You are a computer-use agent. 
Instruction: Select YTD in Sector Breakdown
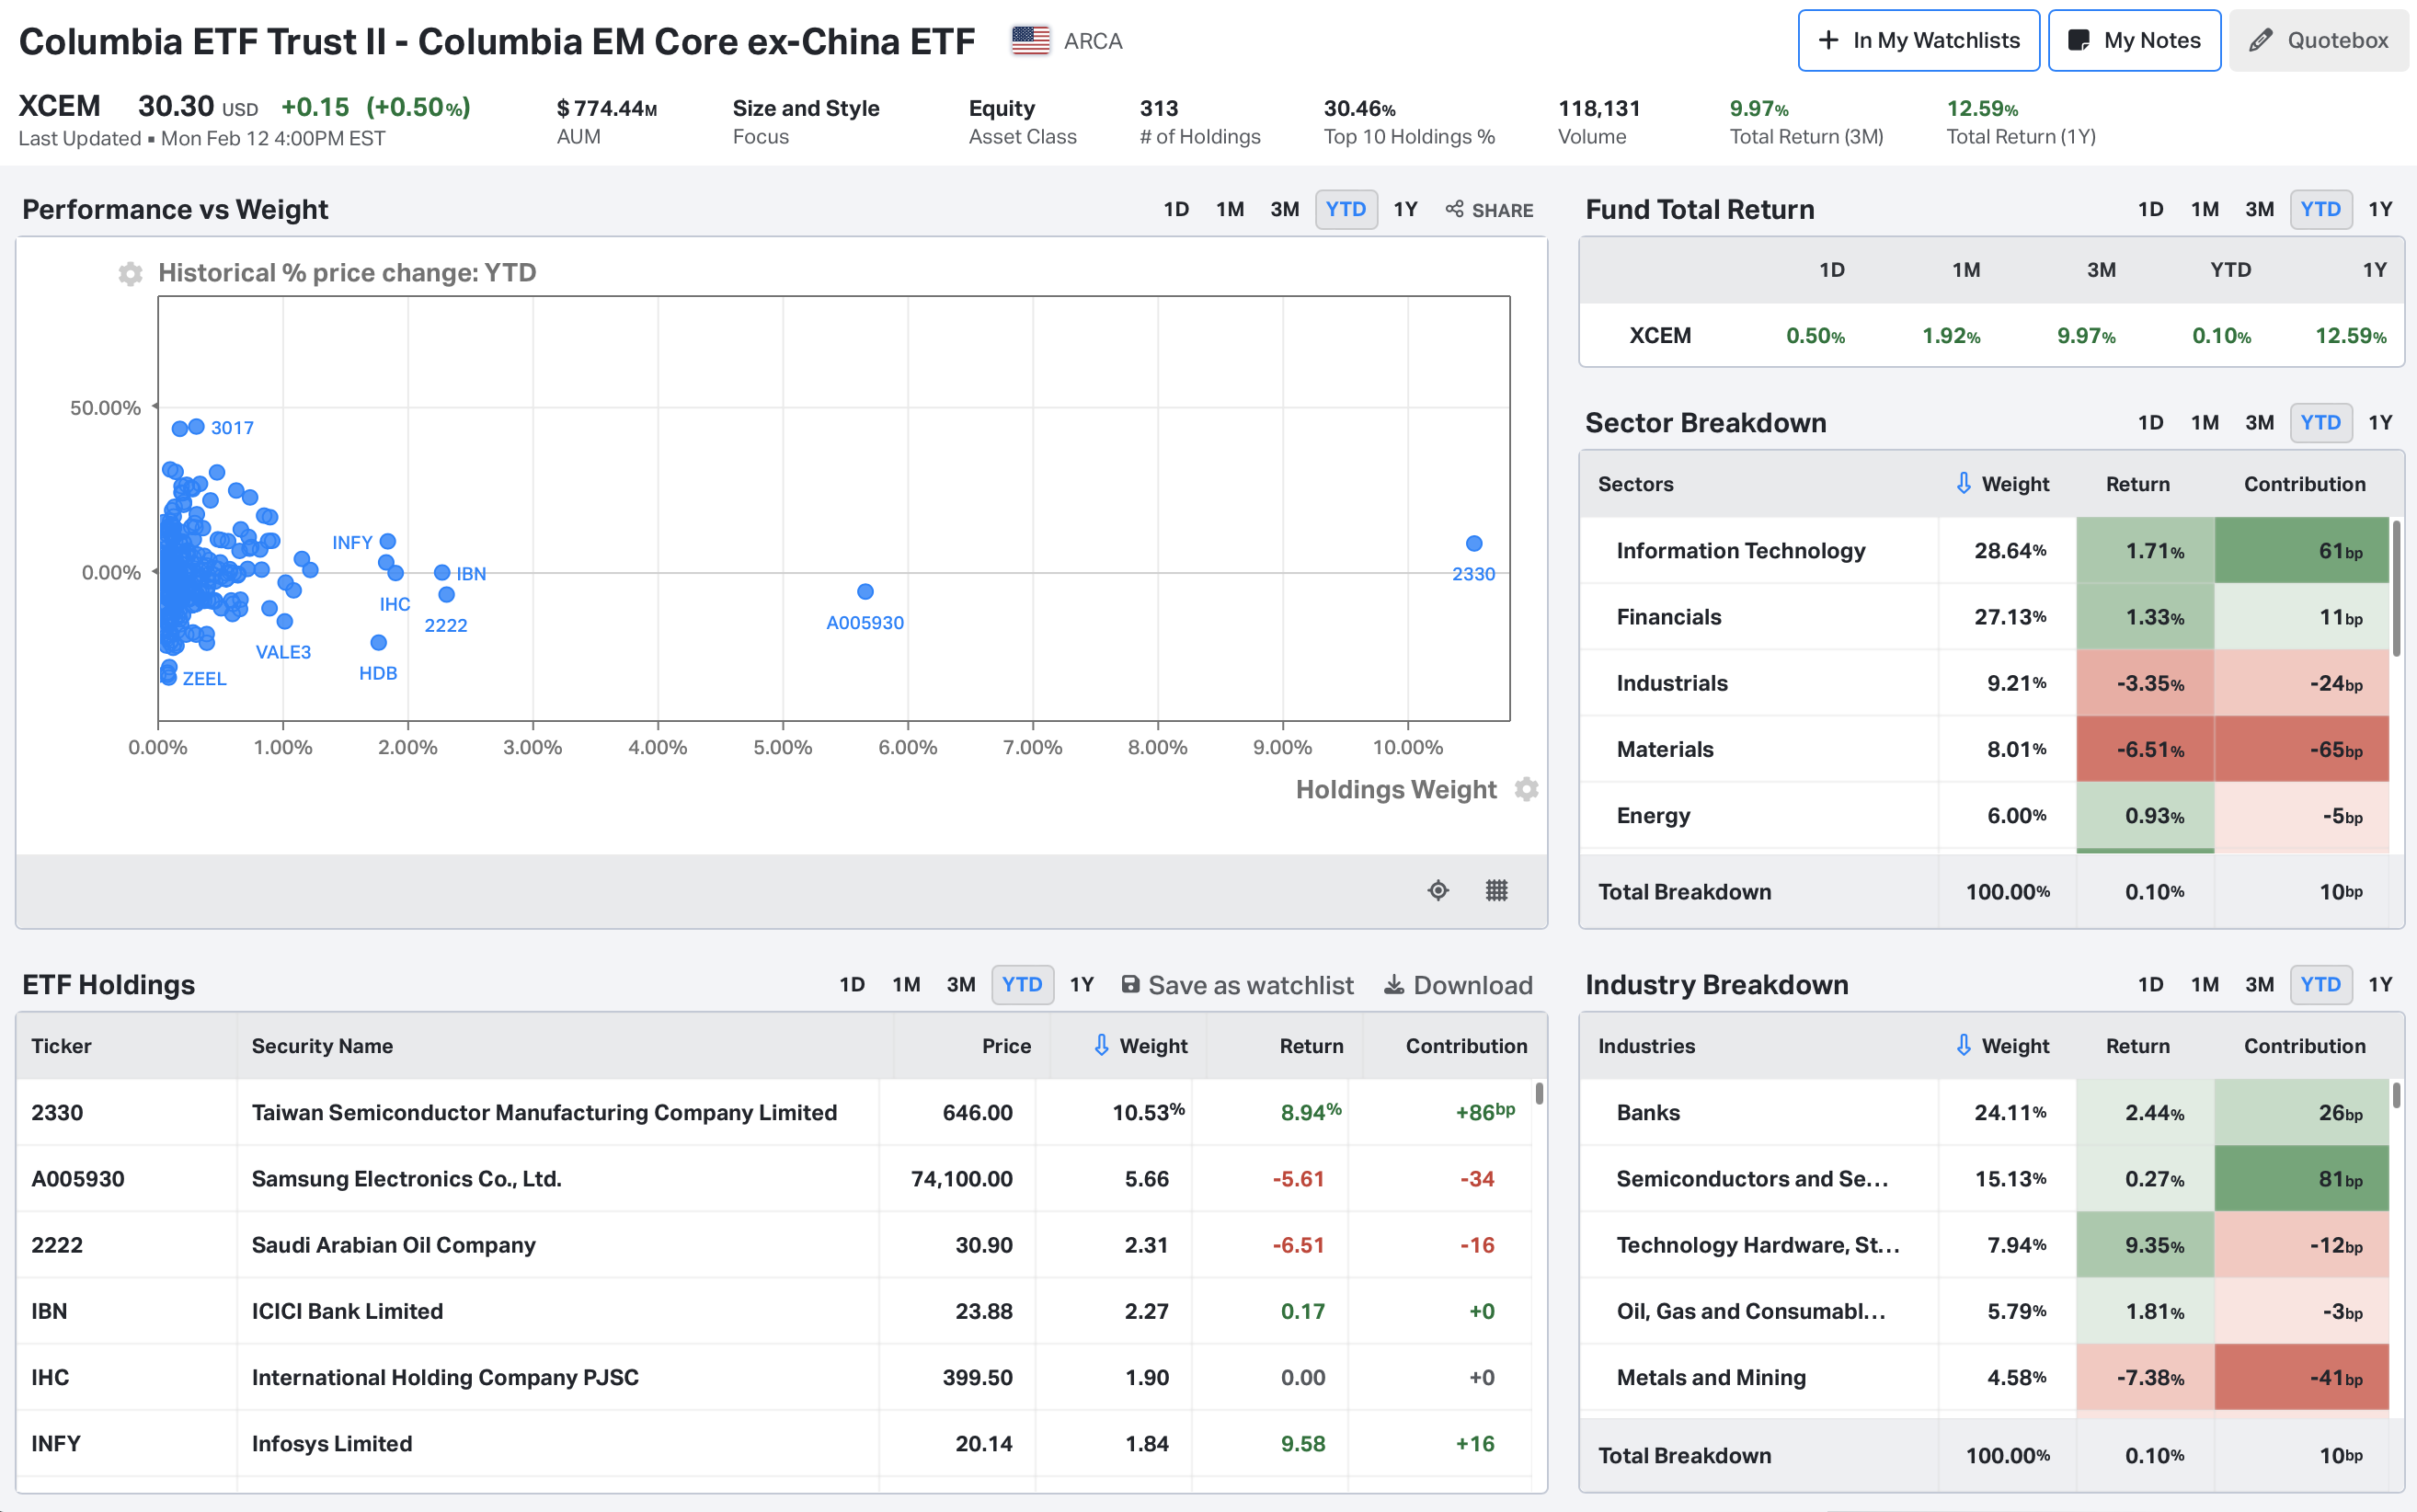[2321, 422]
